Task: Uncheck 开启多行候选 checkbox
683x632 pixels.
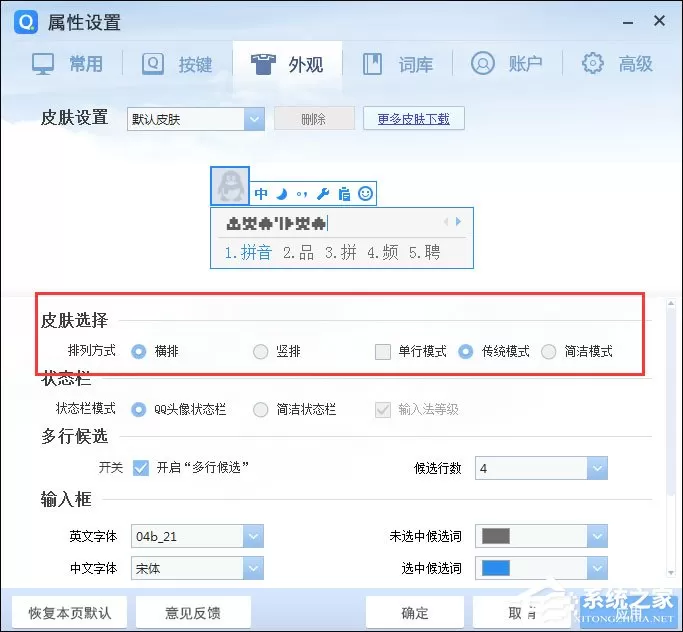Action: (x=141, y=468)
